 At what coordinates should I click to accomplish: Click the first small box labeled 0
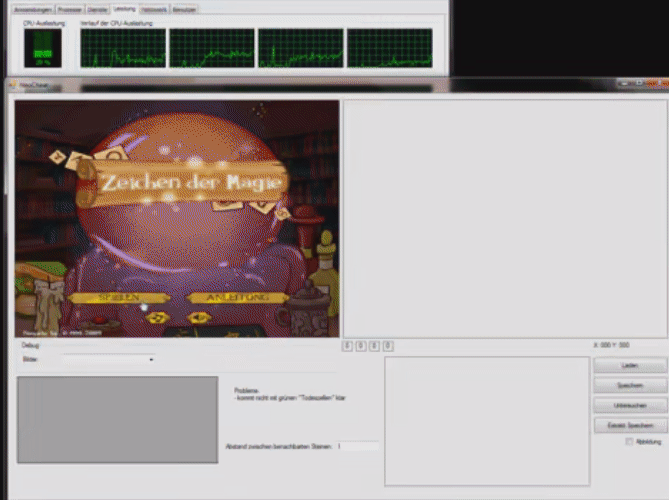348,346
